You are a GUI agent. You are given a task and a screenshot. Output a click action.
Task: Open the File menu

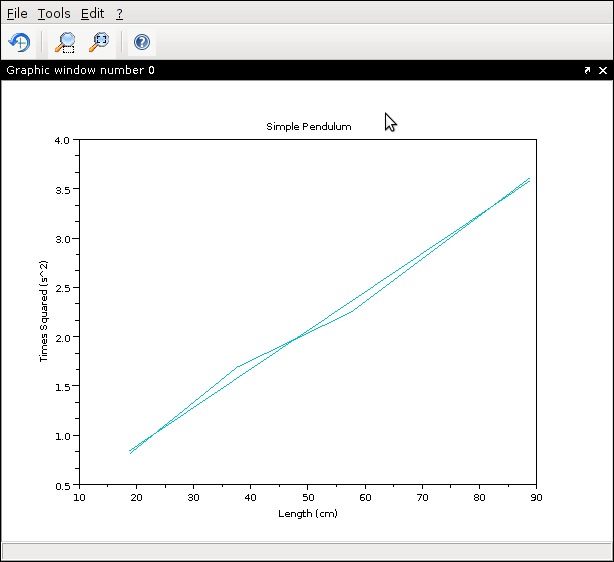pyautogui.click(x=17, y=14)
